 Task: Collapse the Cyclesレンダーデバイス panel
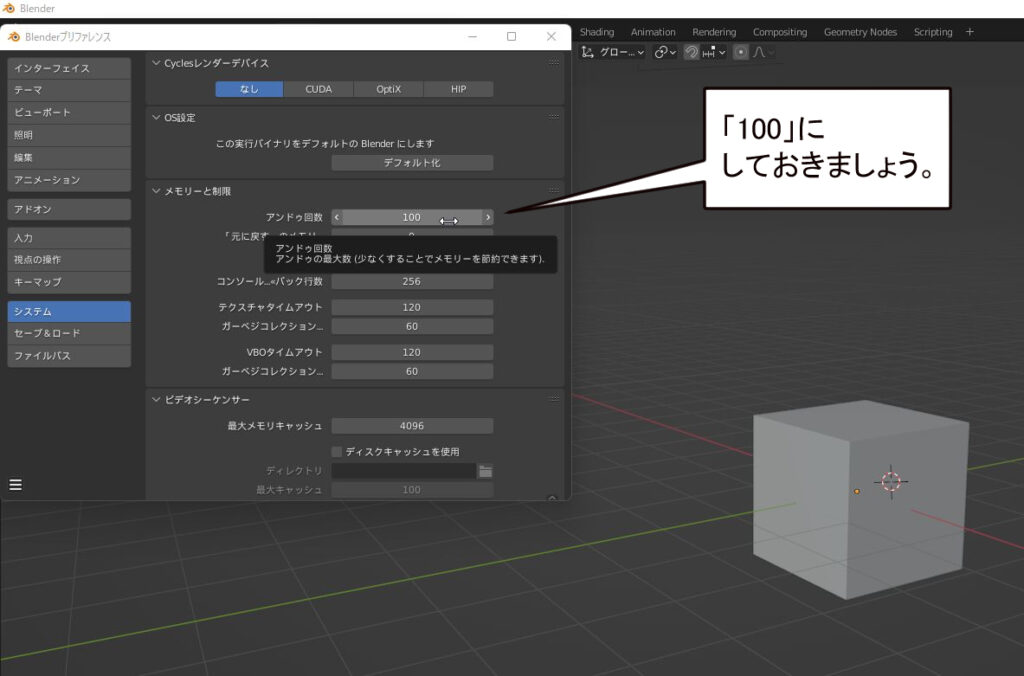coord(156,63)
